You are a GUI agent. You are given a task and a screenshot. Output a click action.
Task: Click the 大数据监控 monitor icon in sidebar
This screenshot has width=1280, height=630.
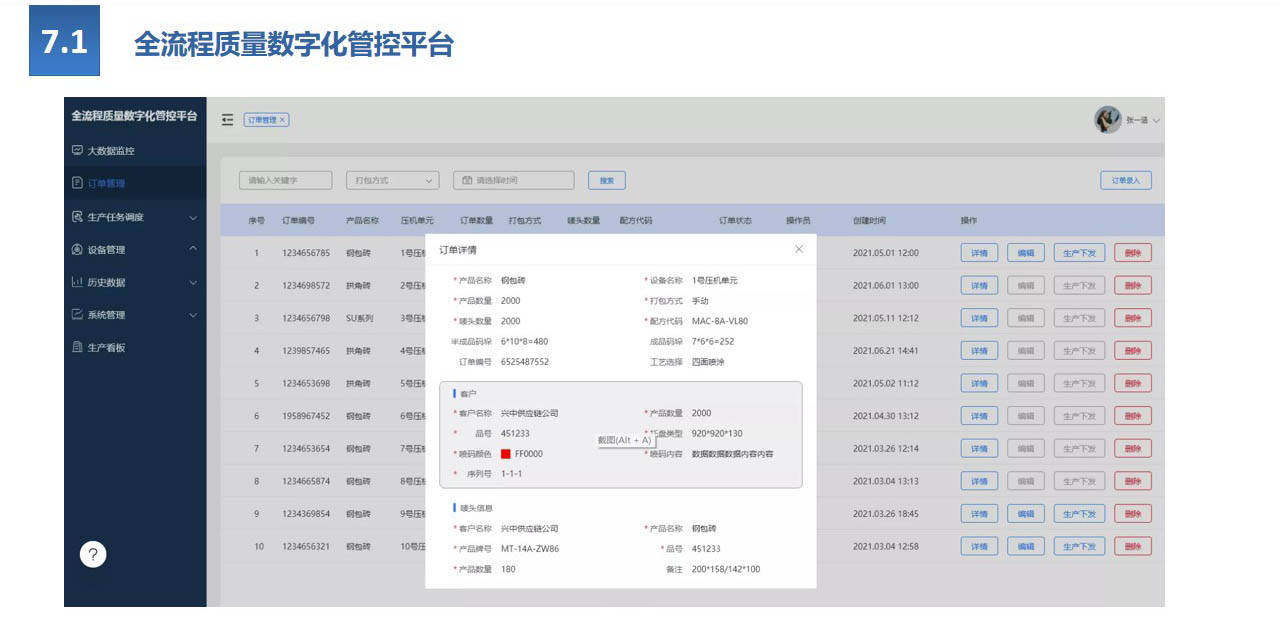point(77,151)
